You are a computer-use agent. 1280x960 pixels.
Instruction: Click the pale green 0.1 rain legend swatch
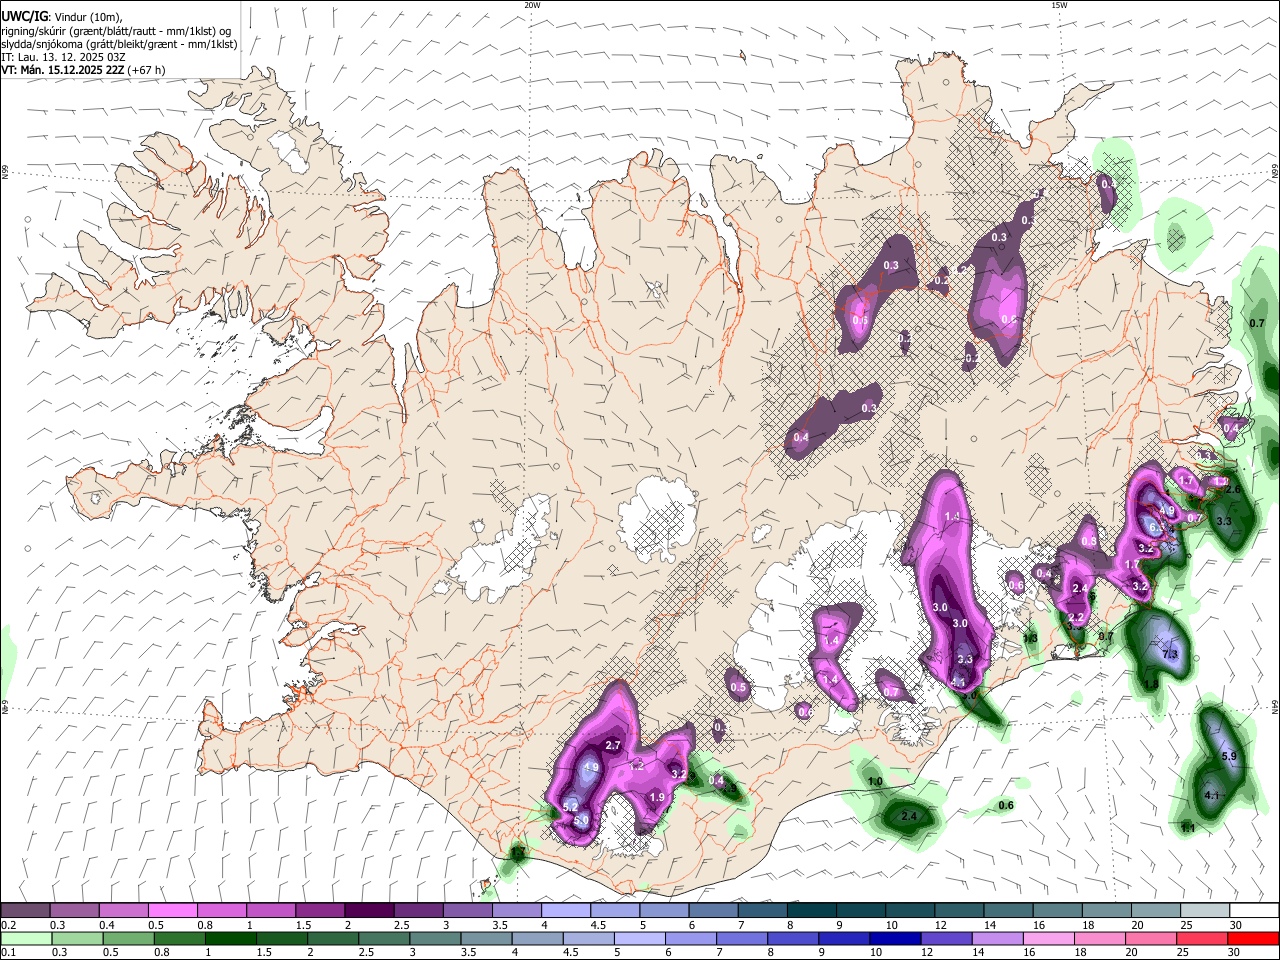pyautogui.click(x=25, y=938)
